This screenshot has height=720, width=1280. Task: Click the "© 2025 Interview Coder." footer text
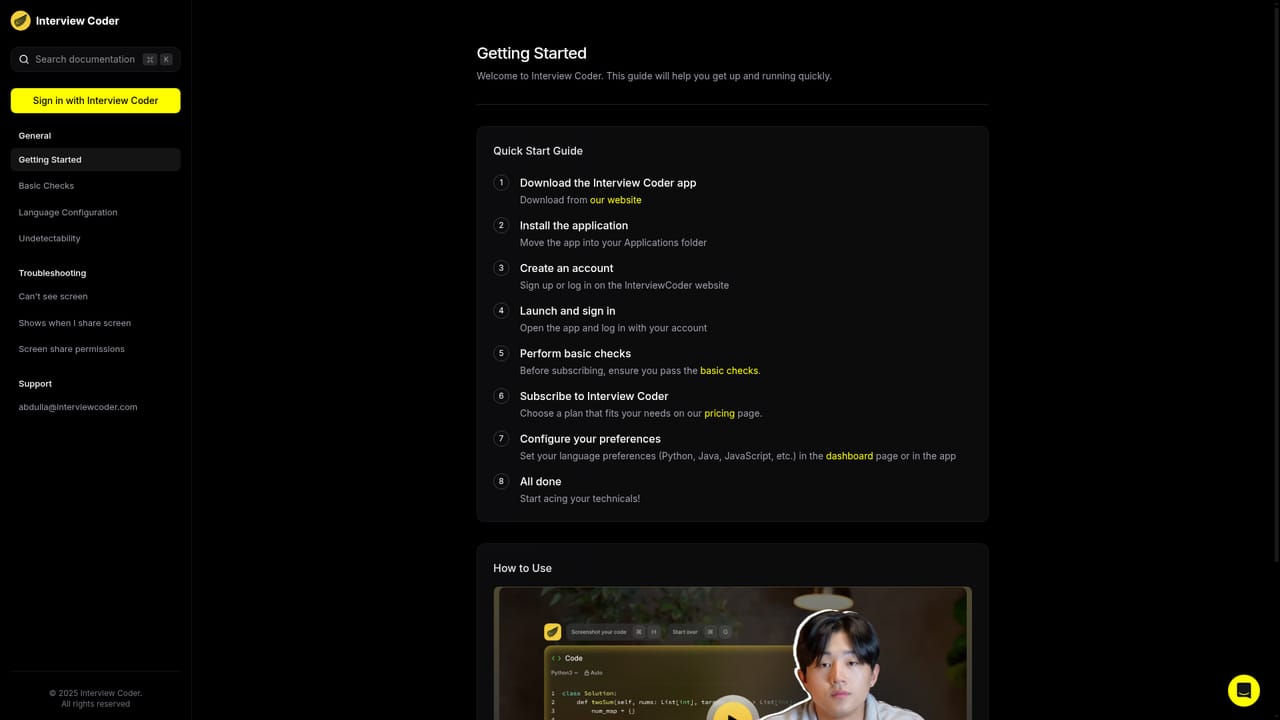[x=96, y=693]
